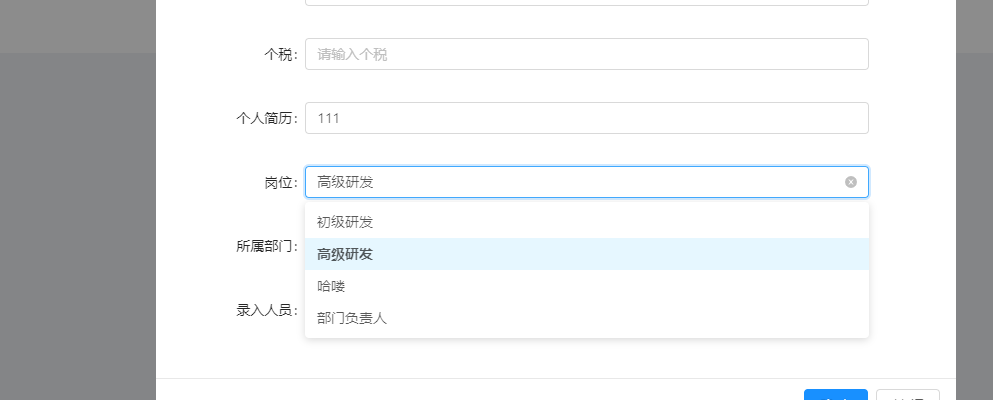Click blank dialog space right of the 个税 input
This screenshot has height=400, width=993.
pos(910,54)
